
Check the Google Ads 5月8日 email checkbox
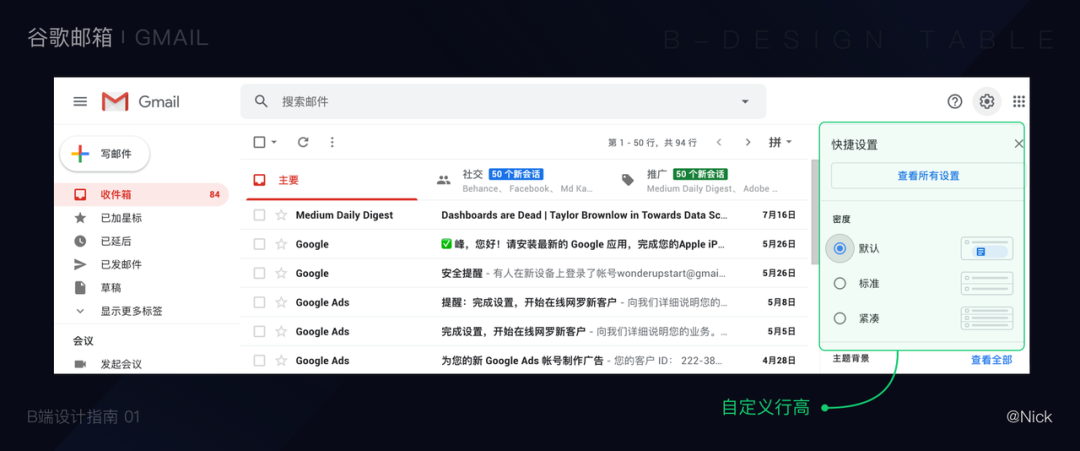click(259, 302)
